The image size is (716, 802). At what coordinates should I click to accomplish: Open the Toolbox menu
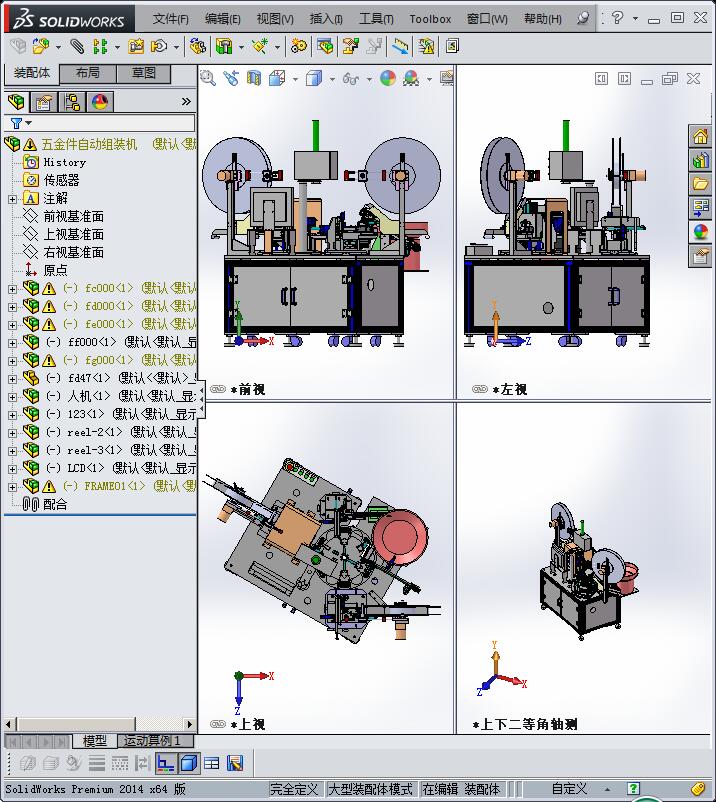430,19
